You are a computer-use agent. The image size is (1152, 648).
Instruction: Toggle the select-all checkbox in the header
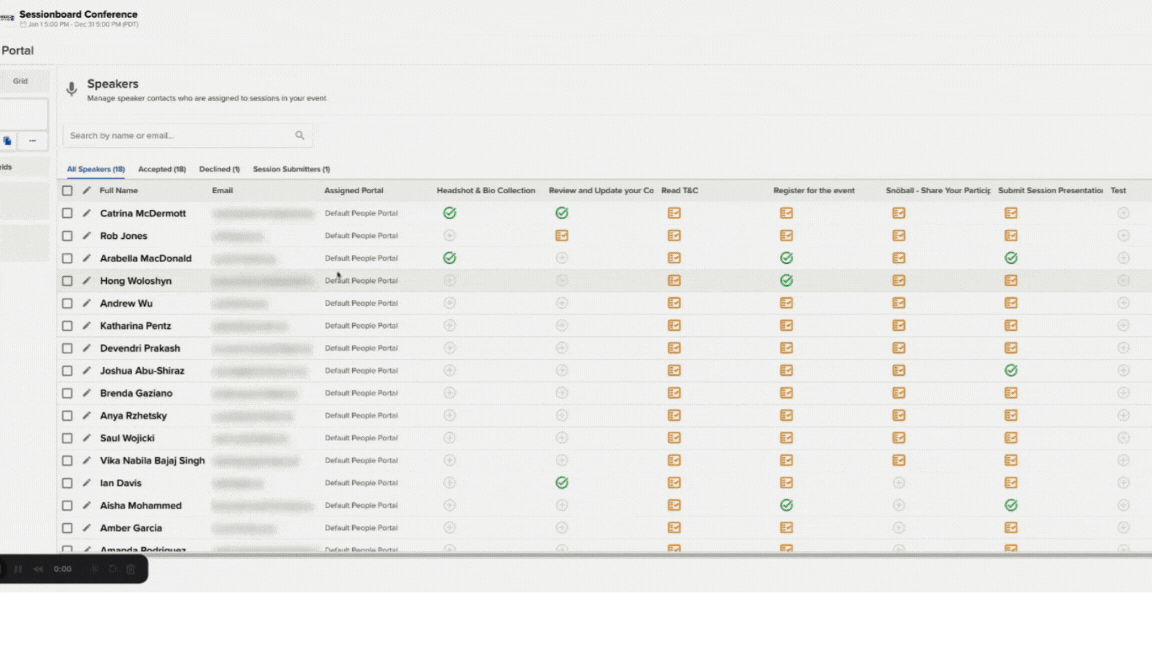(x=66, y=190)
